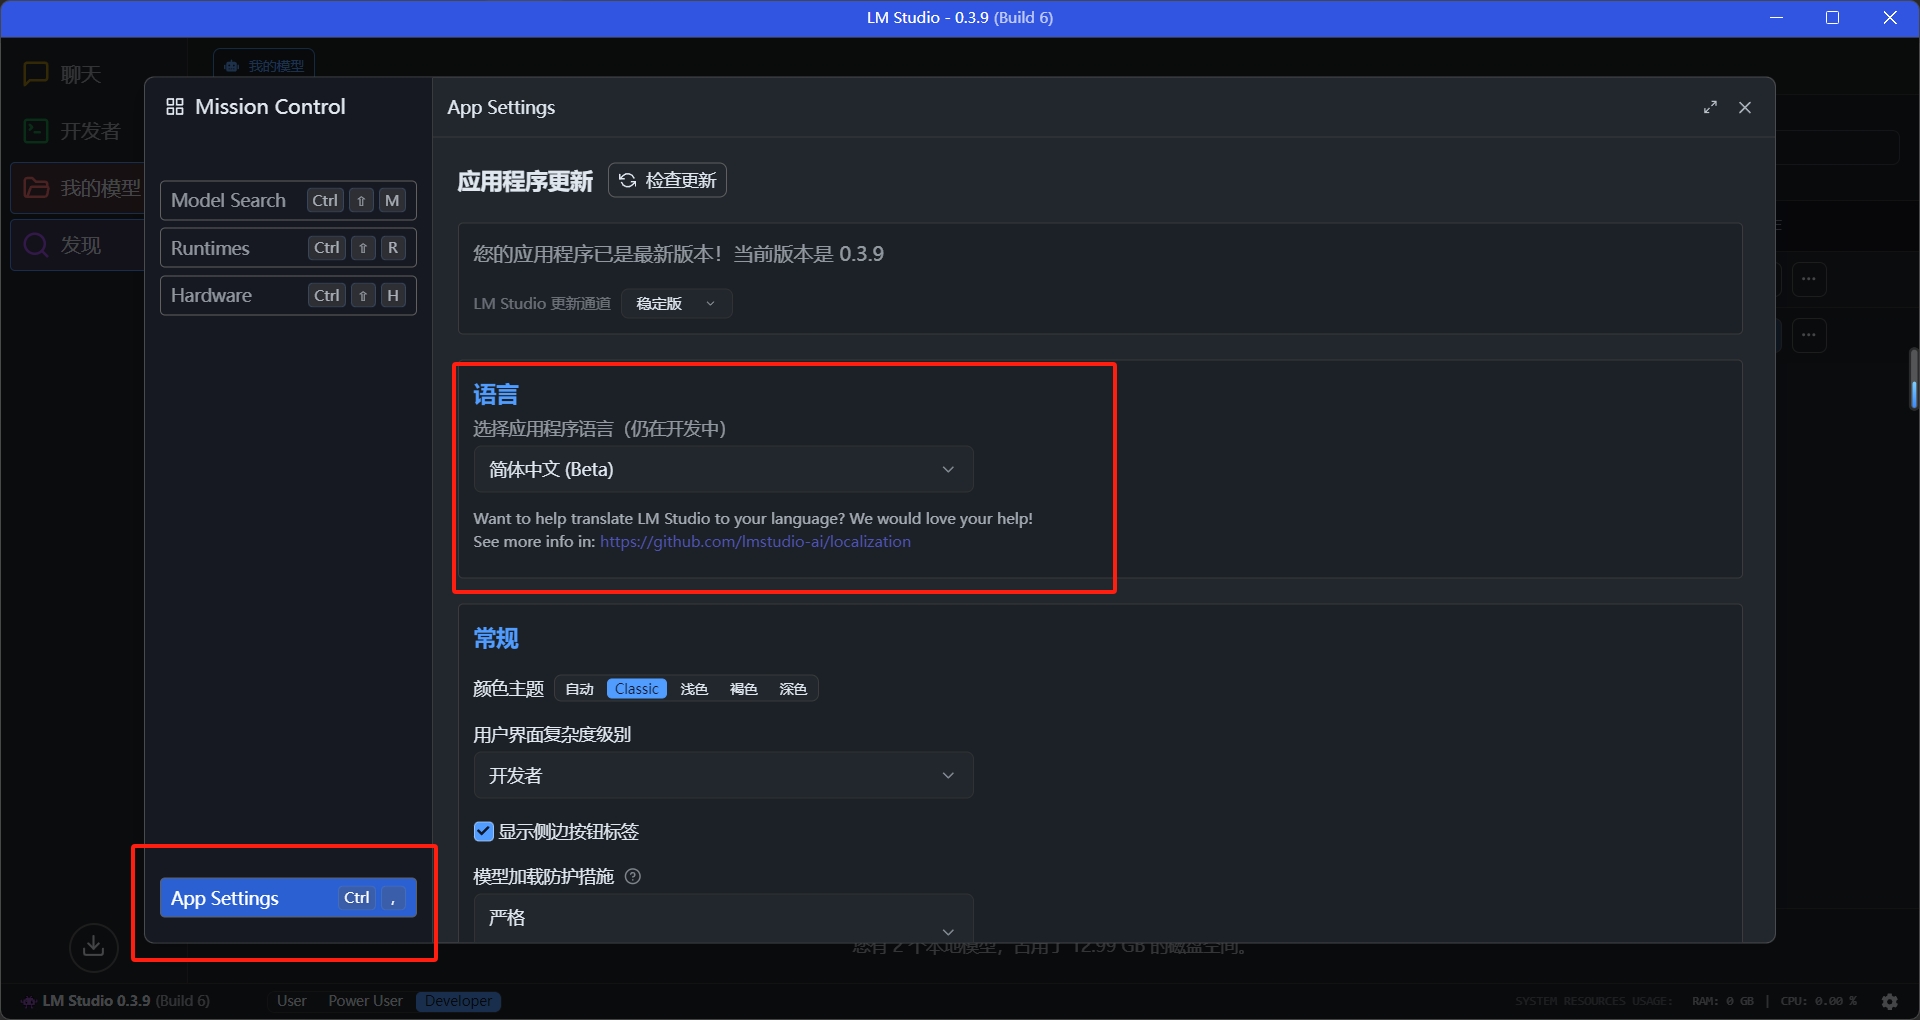
Task: Click the version text 当前版本是 0.3.9
Action: coord(808,254)
